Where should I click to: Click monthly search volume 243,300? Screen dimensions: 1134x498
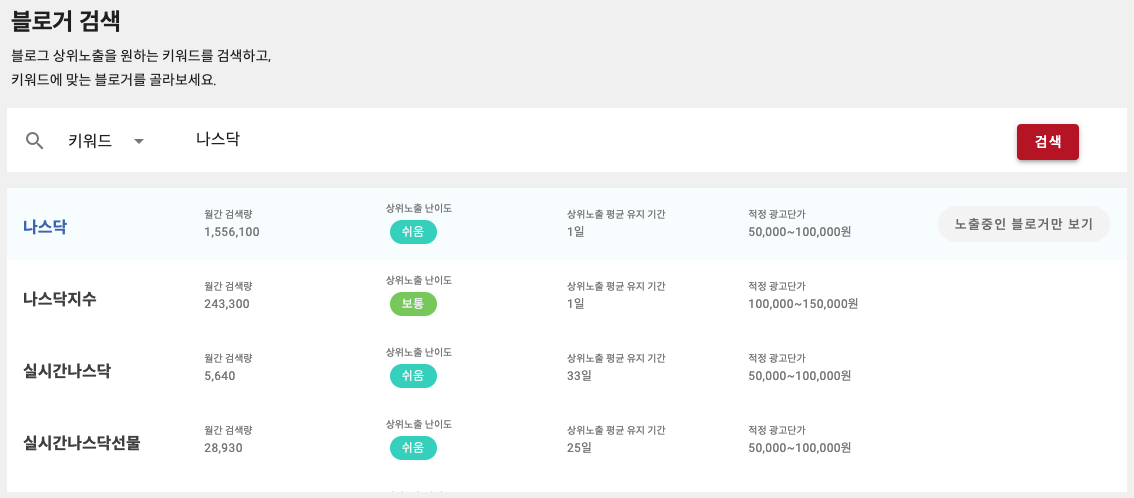(227, 304)
